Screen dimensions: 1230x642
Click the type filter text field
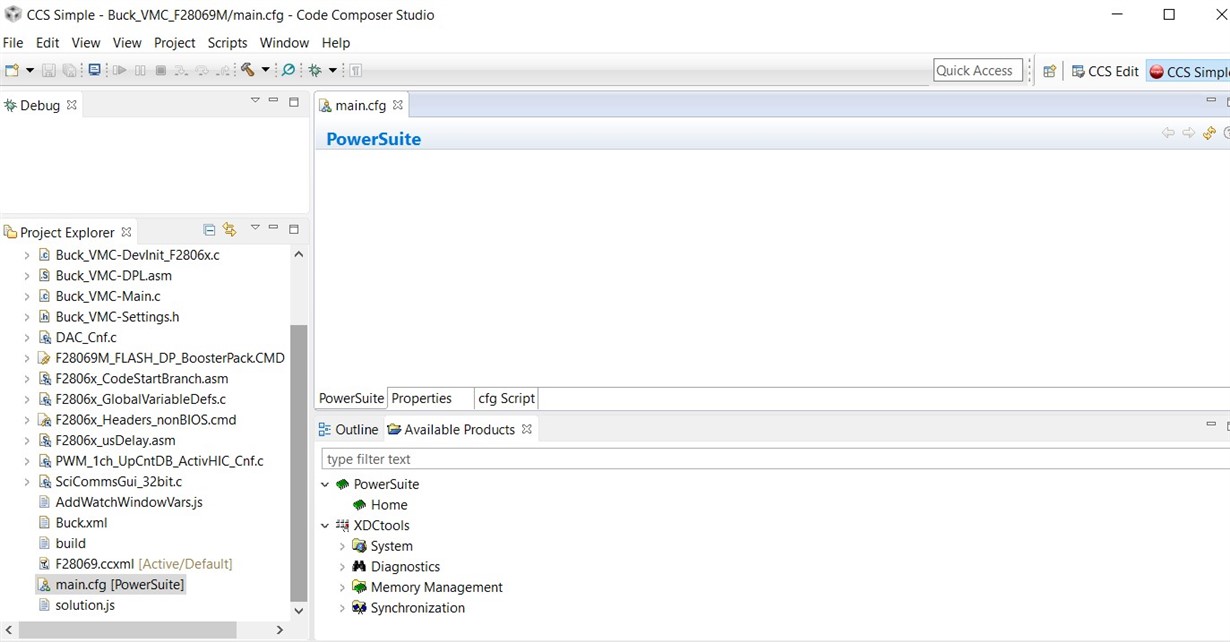pos(775,459)
